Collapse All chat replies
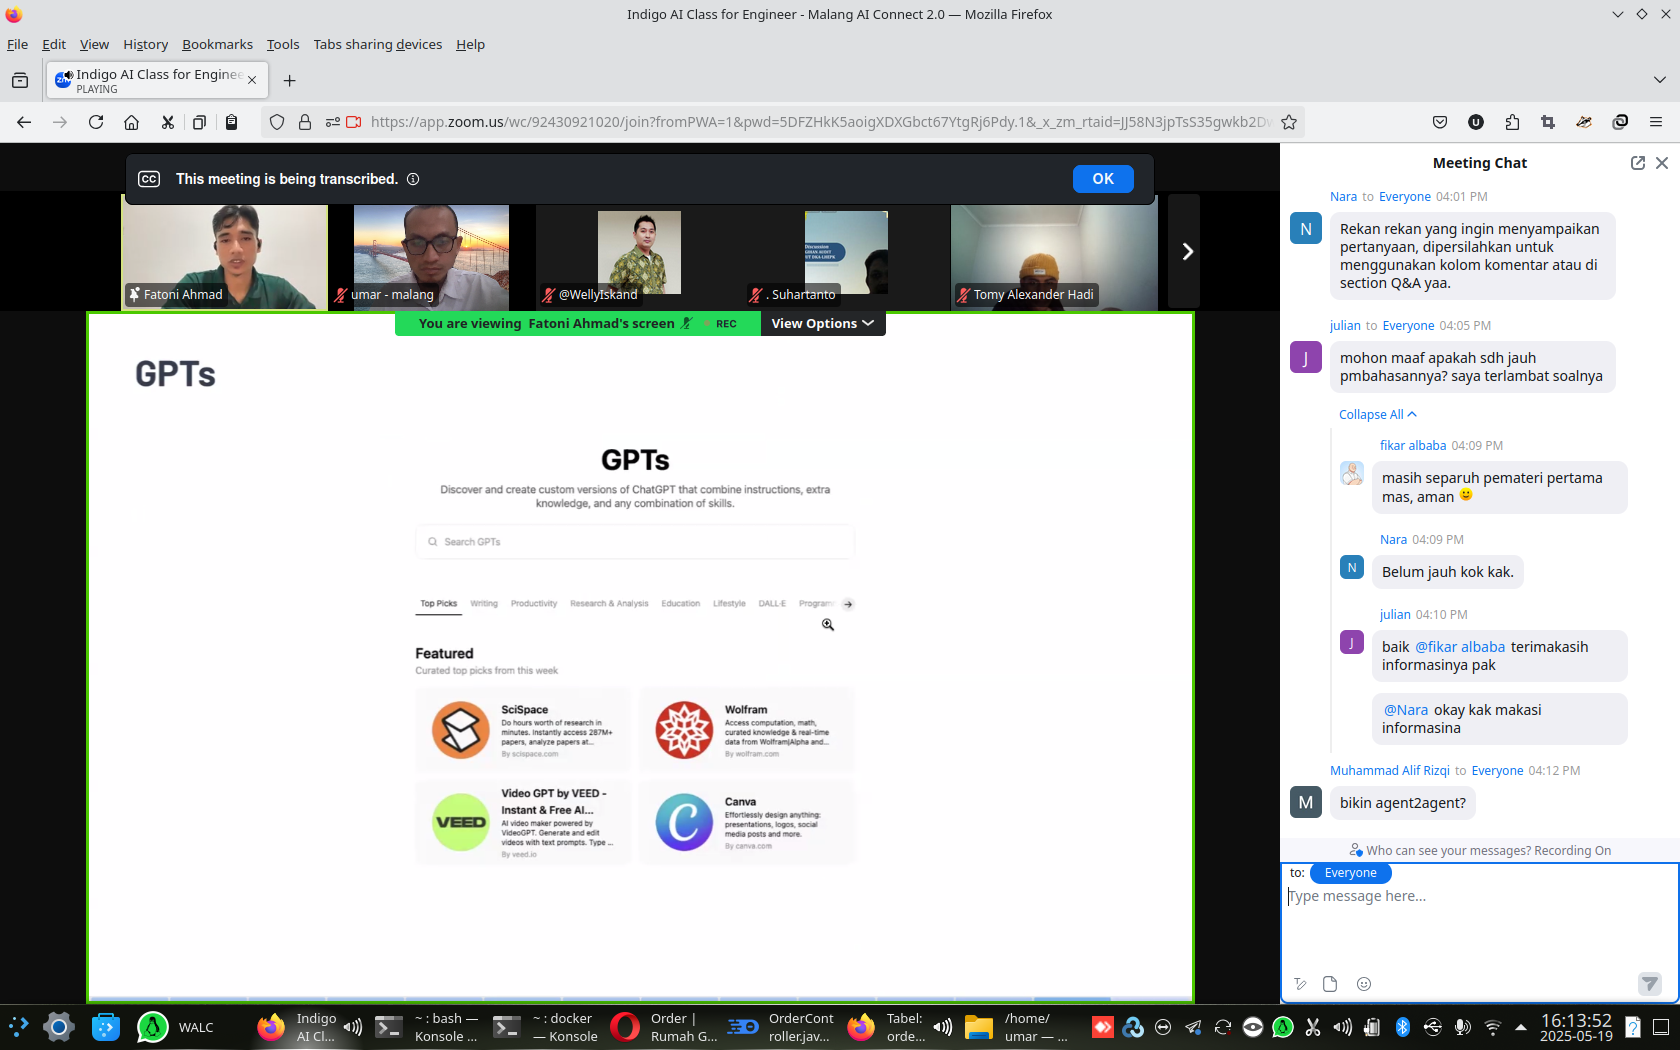Image resolution: width=1680 pixels, height=1050 pixels. (x=1377, y=414)
